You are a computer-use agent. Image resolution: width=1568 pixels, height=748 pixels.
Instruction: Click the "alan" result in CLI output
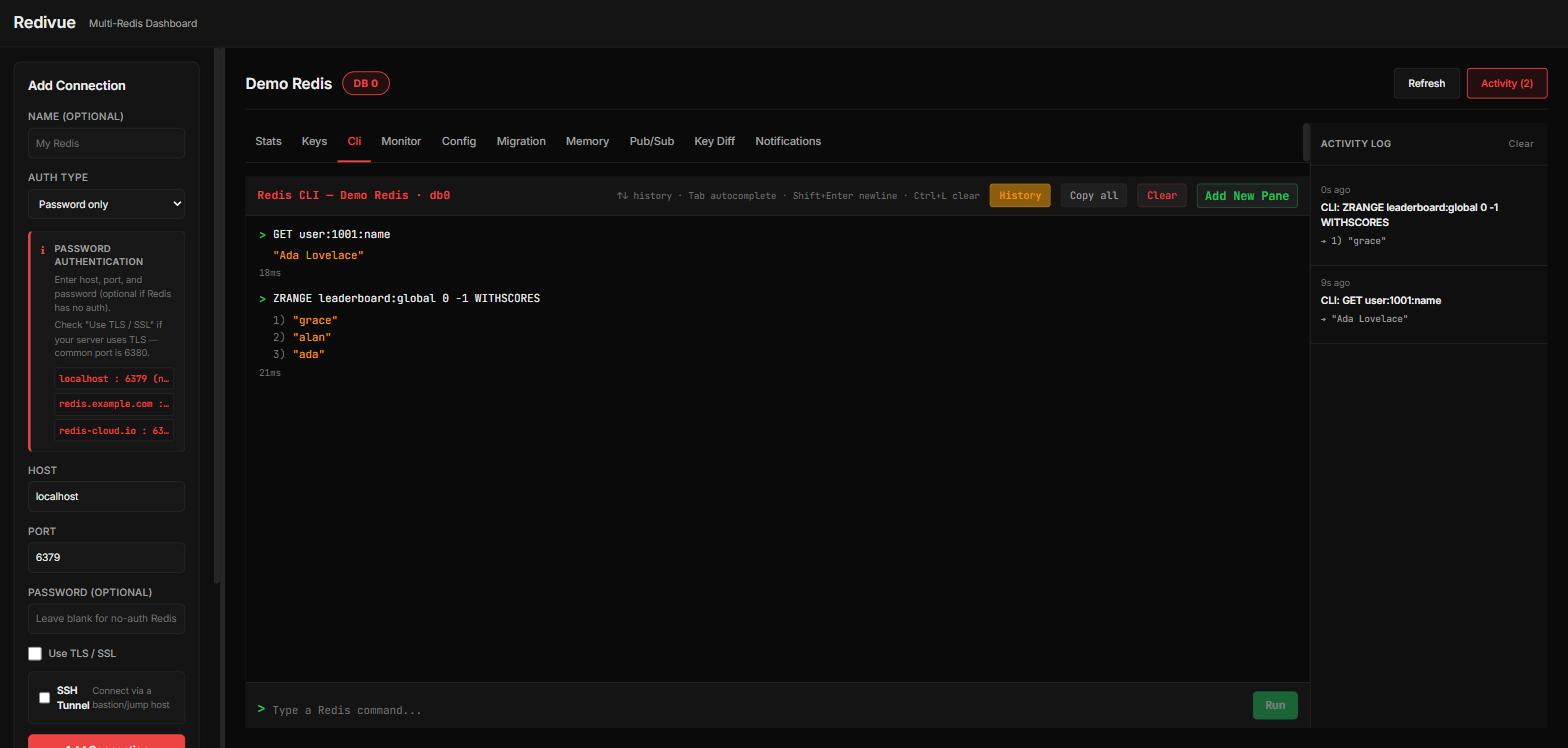[312, 337]
